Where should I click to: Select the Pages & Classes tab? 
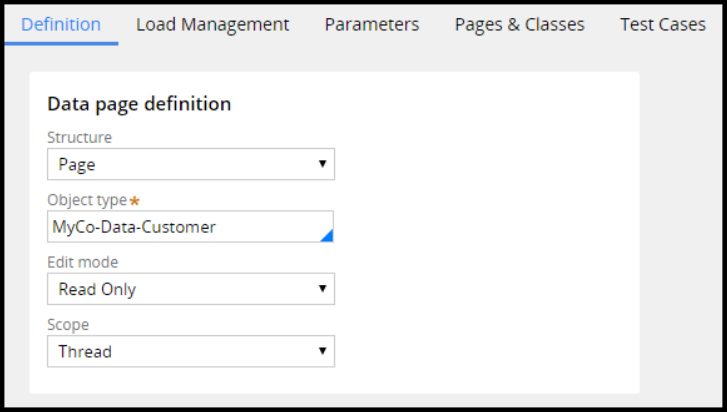pyautogui.click(x=519, y=24)
